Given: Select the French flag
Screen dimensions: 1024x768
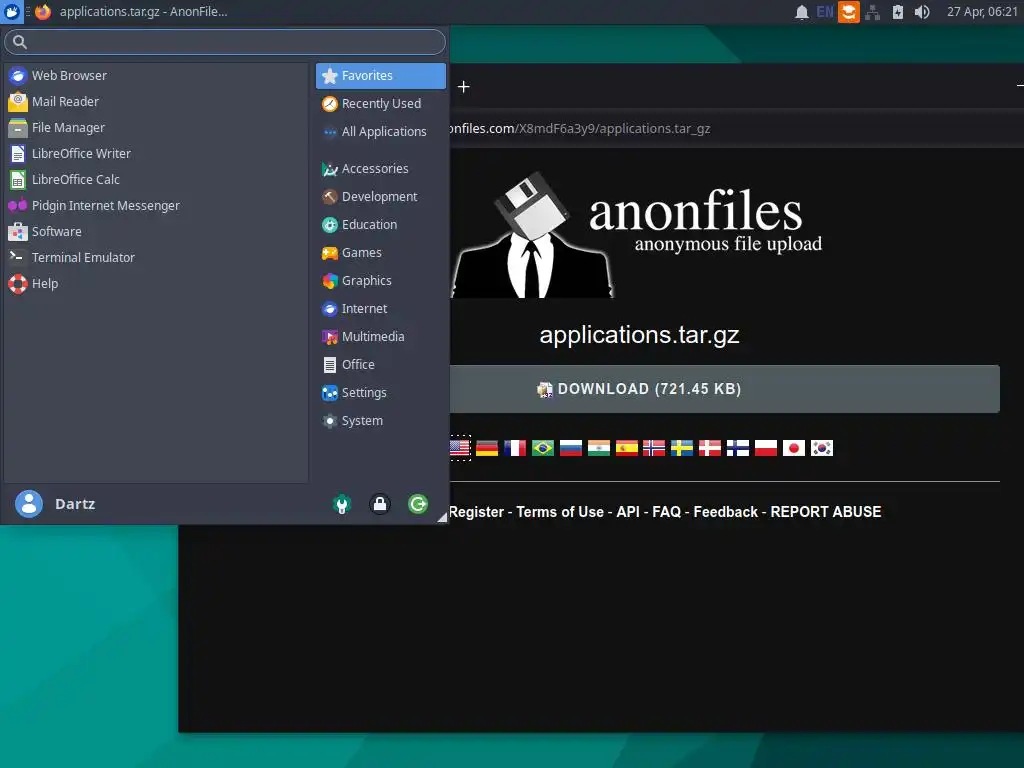Looking at the screenshot, I should coord(515,448).
